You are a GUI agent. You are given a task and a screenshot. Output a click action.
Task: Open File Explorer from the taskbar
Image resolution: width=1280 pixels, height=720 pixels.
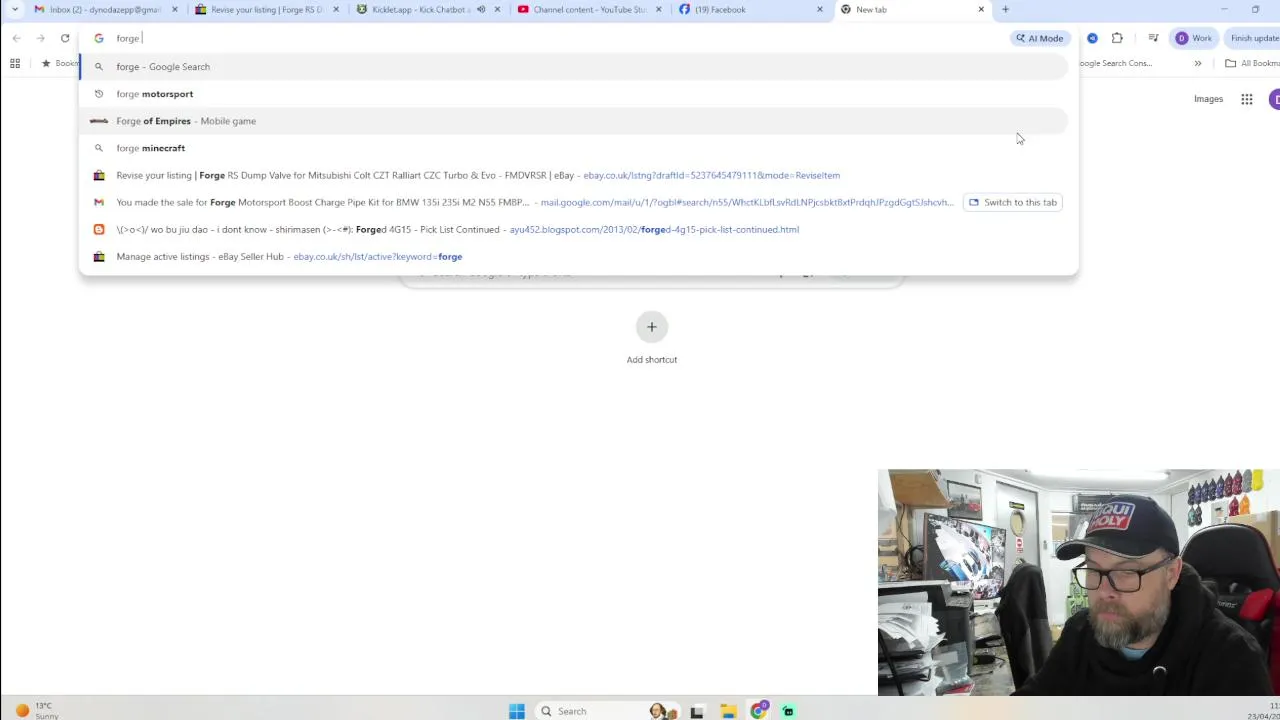728,711
